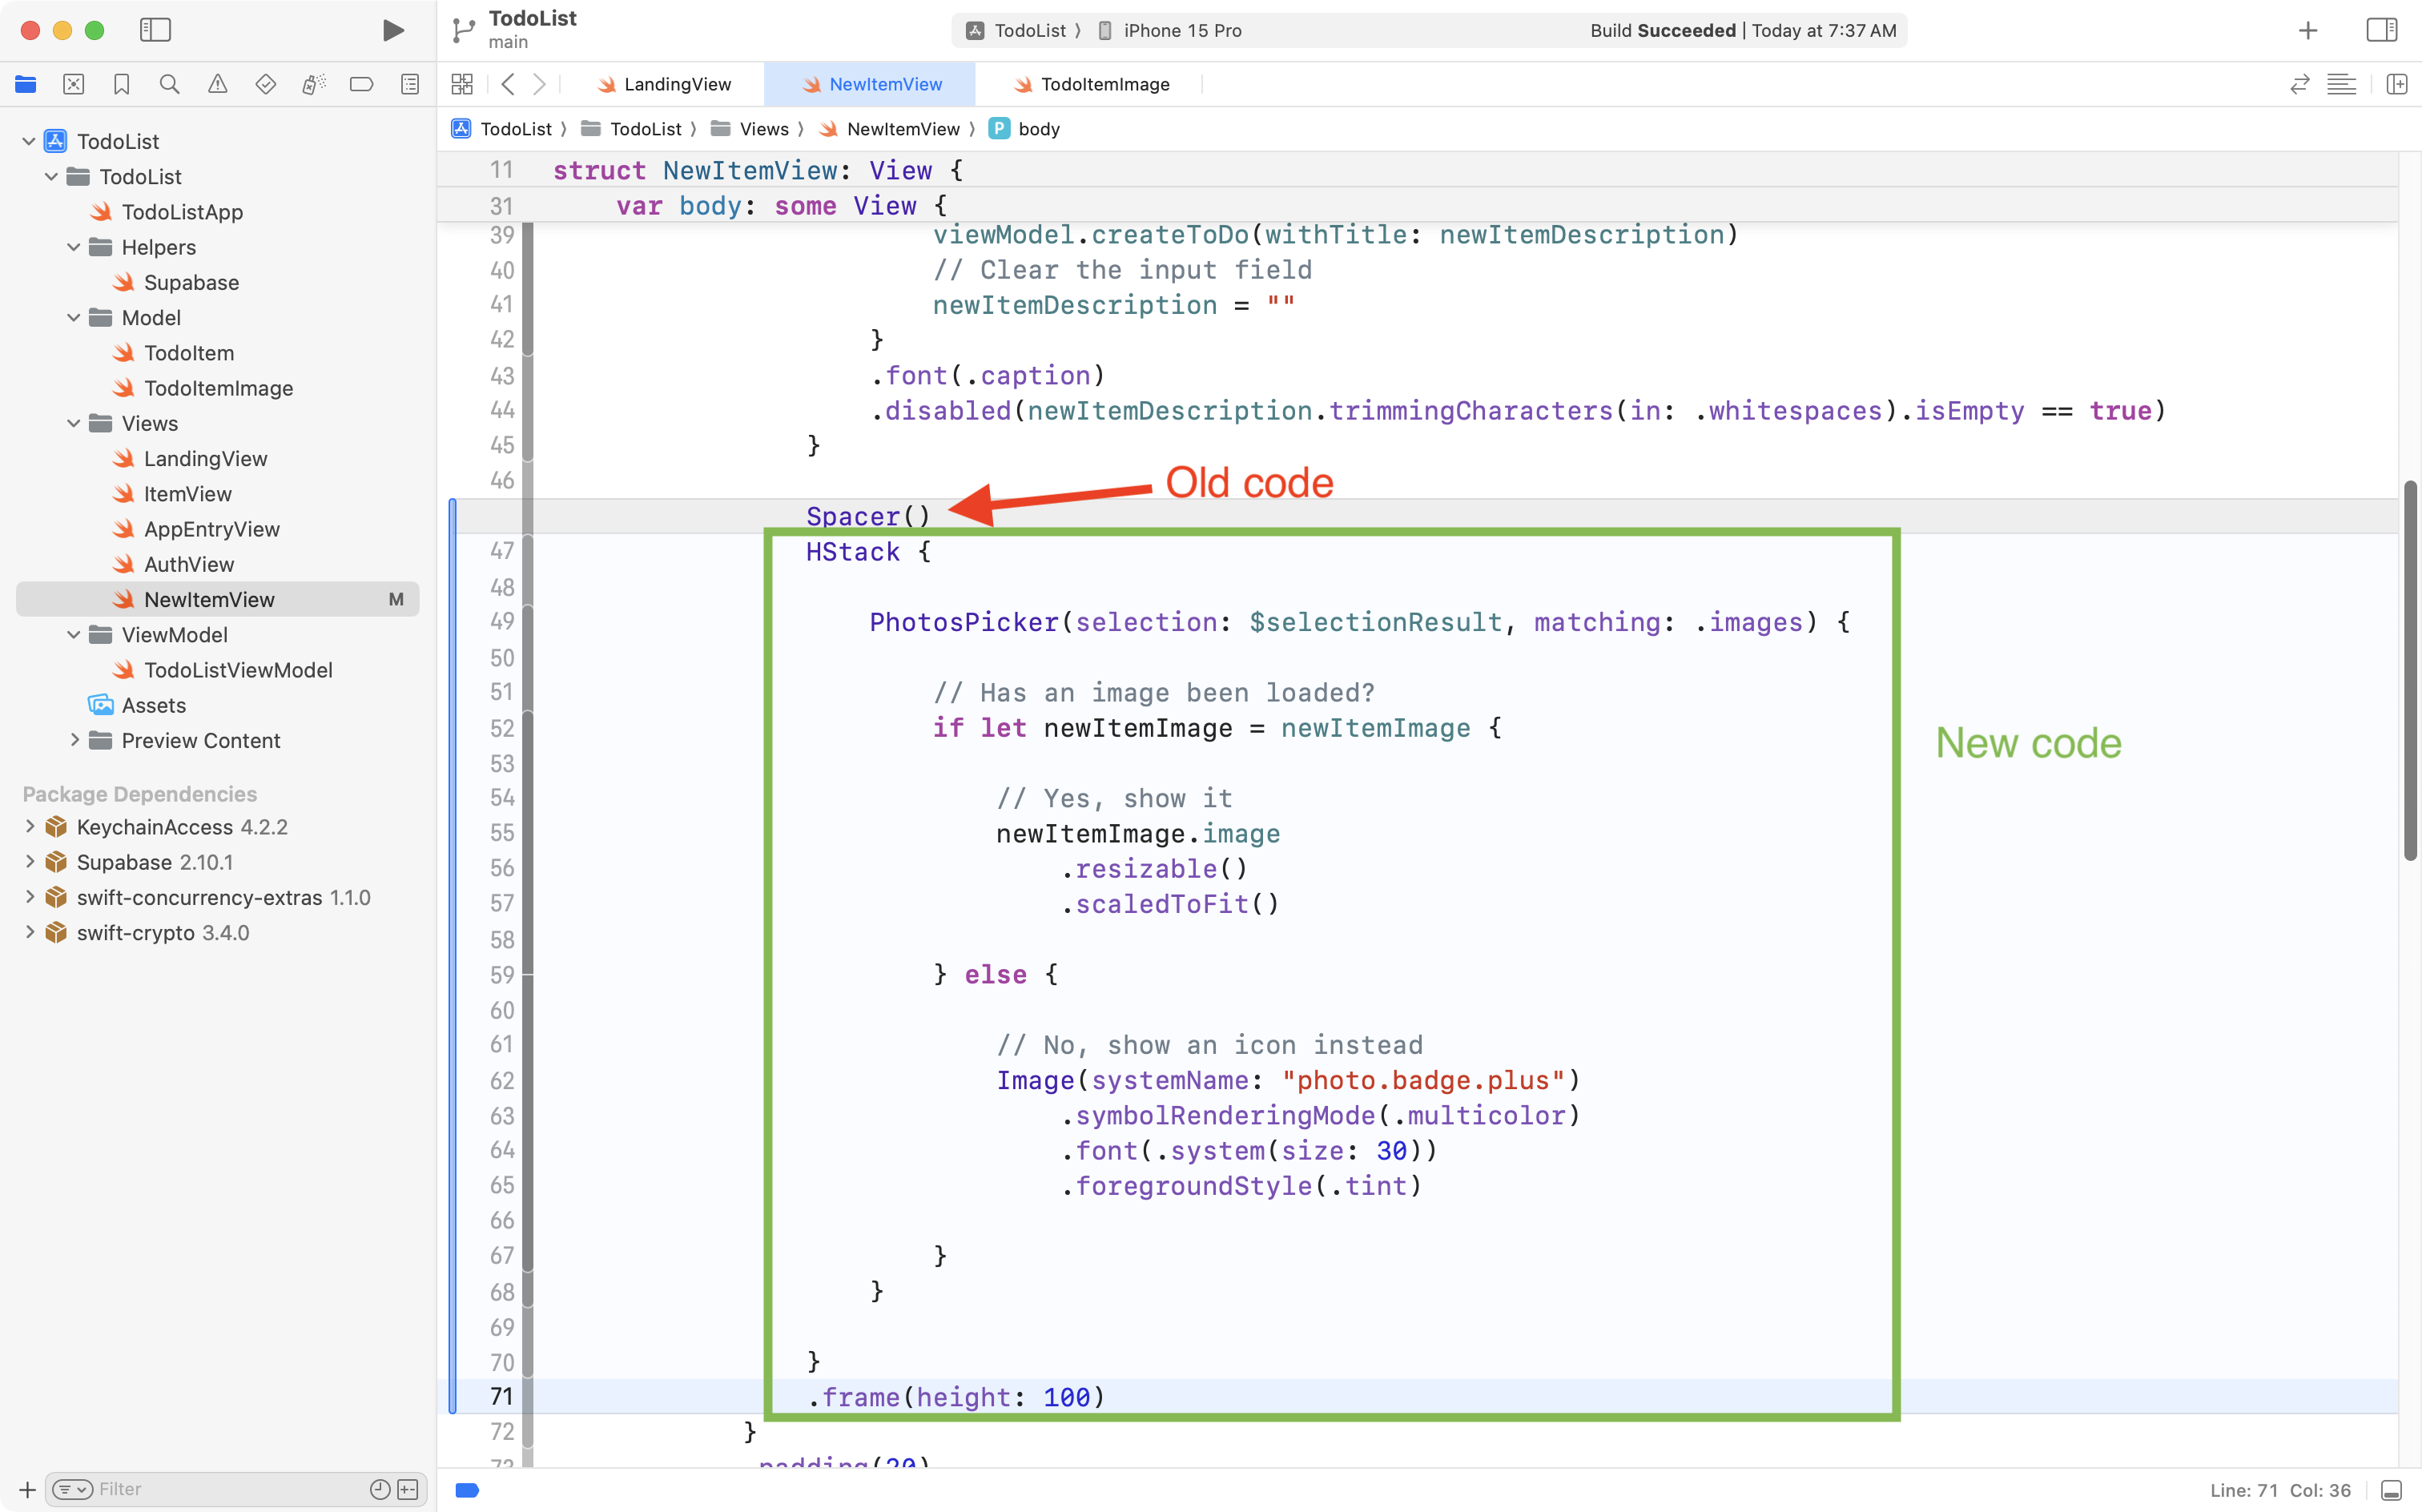Open the Breakpoint navigator tag icon

(x=362, y=84)
